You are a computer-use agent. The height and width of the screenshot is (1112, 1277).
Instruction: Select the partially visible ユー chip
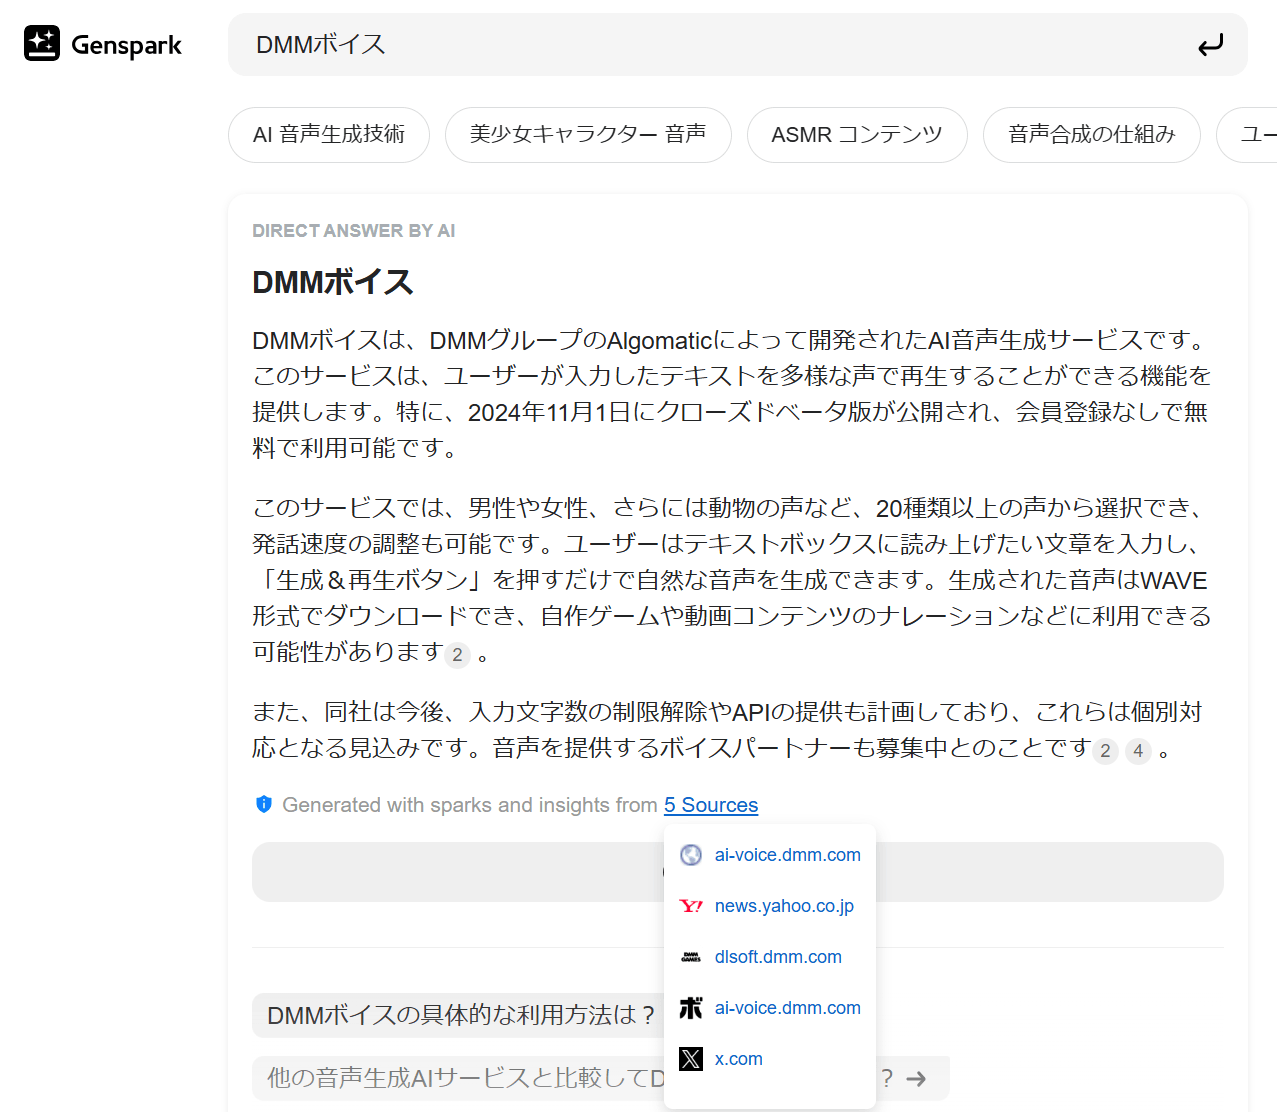click(1248, 135)
